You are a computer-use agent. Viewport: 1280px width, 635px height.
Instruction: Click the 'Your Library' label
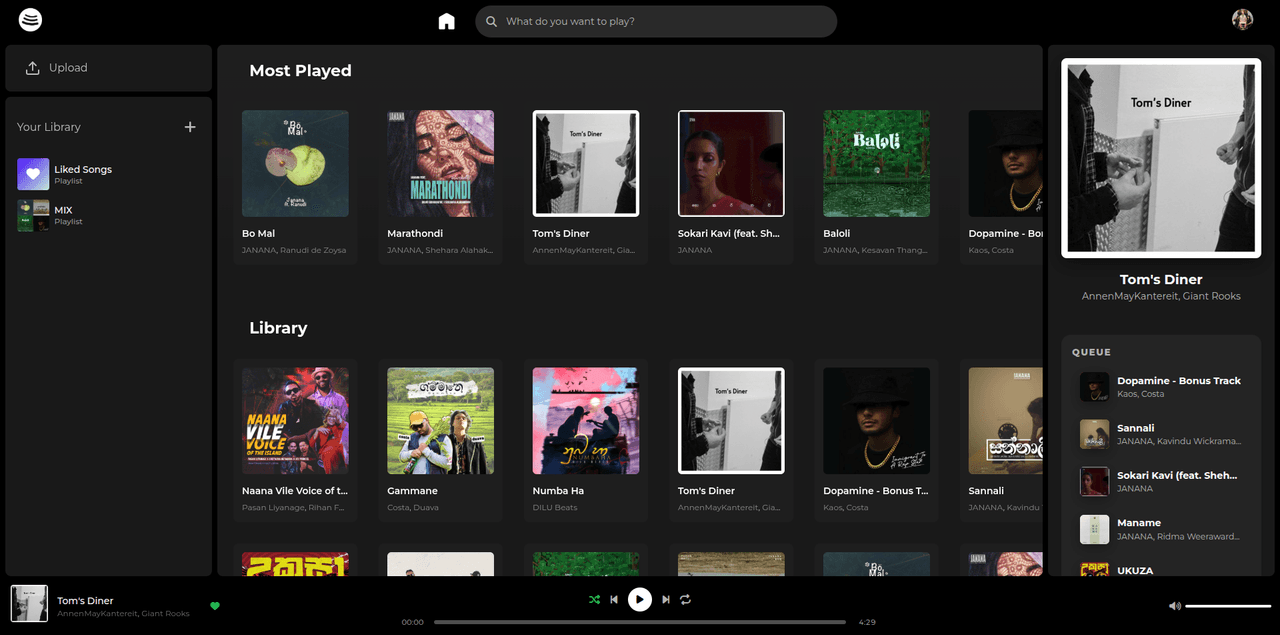(49, 127)
